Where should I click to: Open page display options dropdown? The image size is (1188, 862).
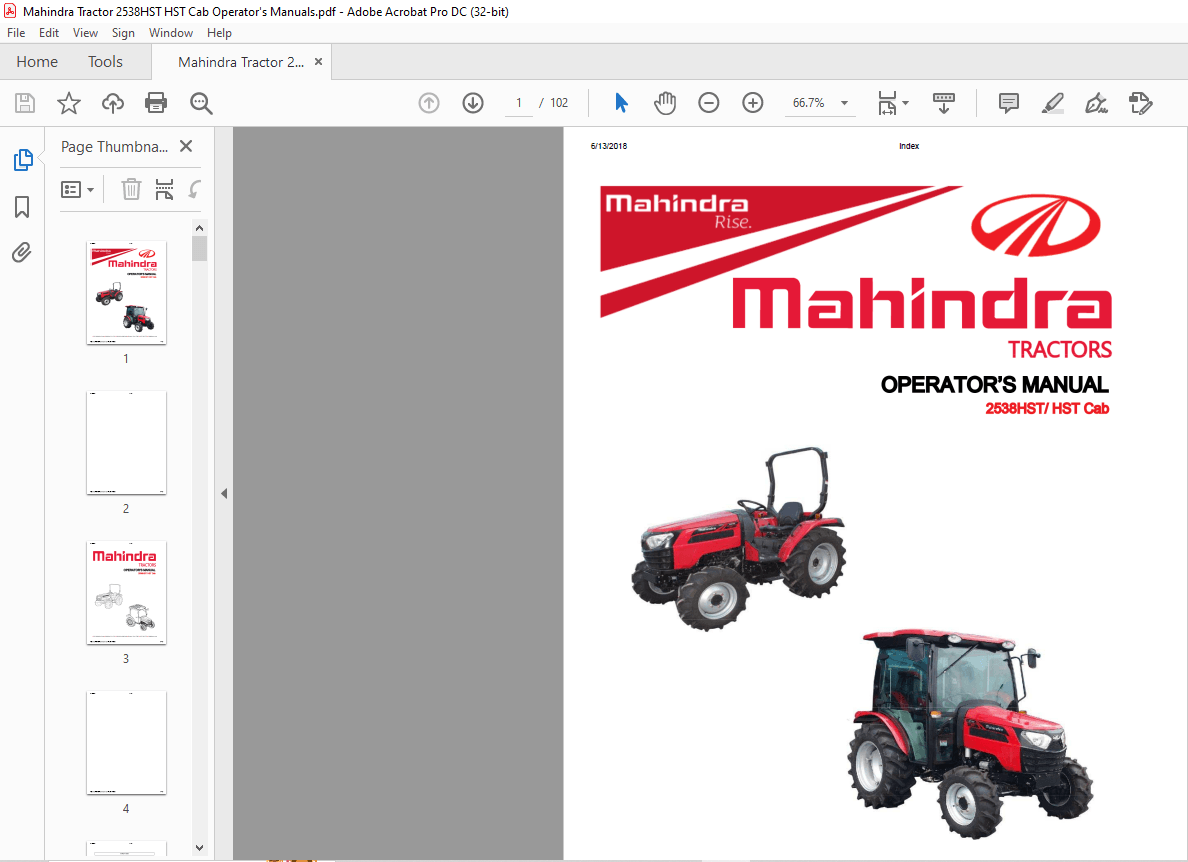(x=893, y=102)
